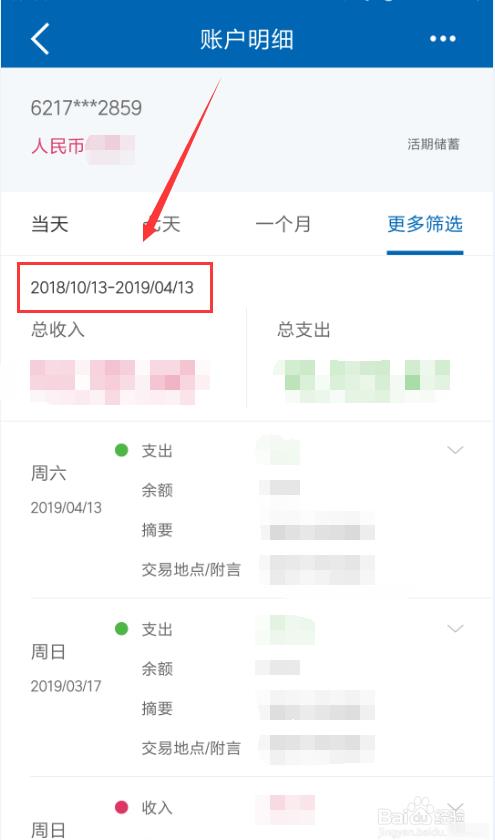Open the 周六 2019/04/13 支出 record
495x840 pixels.
point(248,510)
